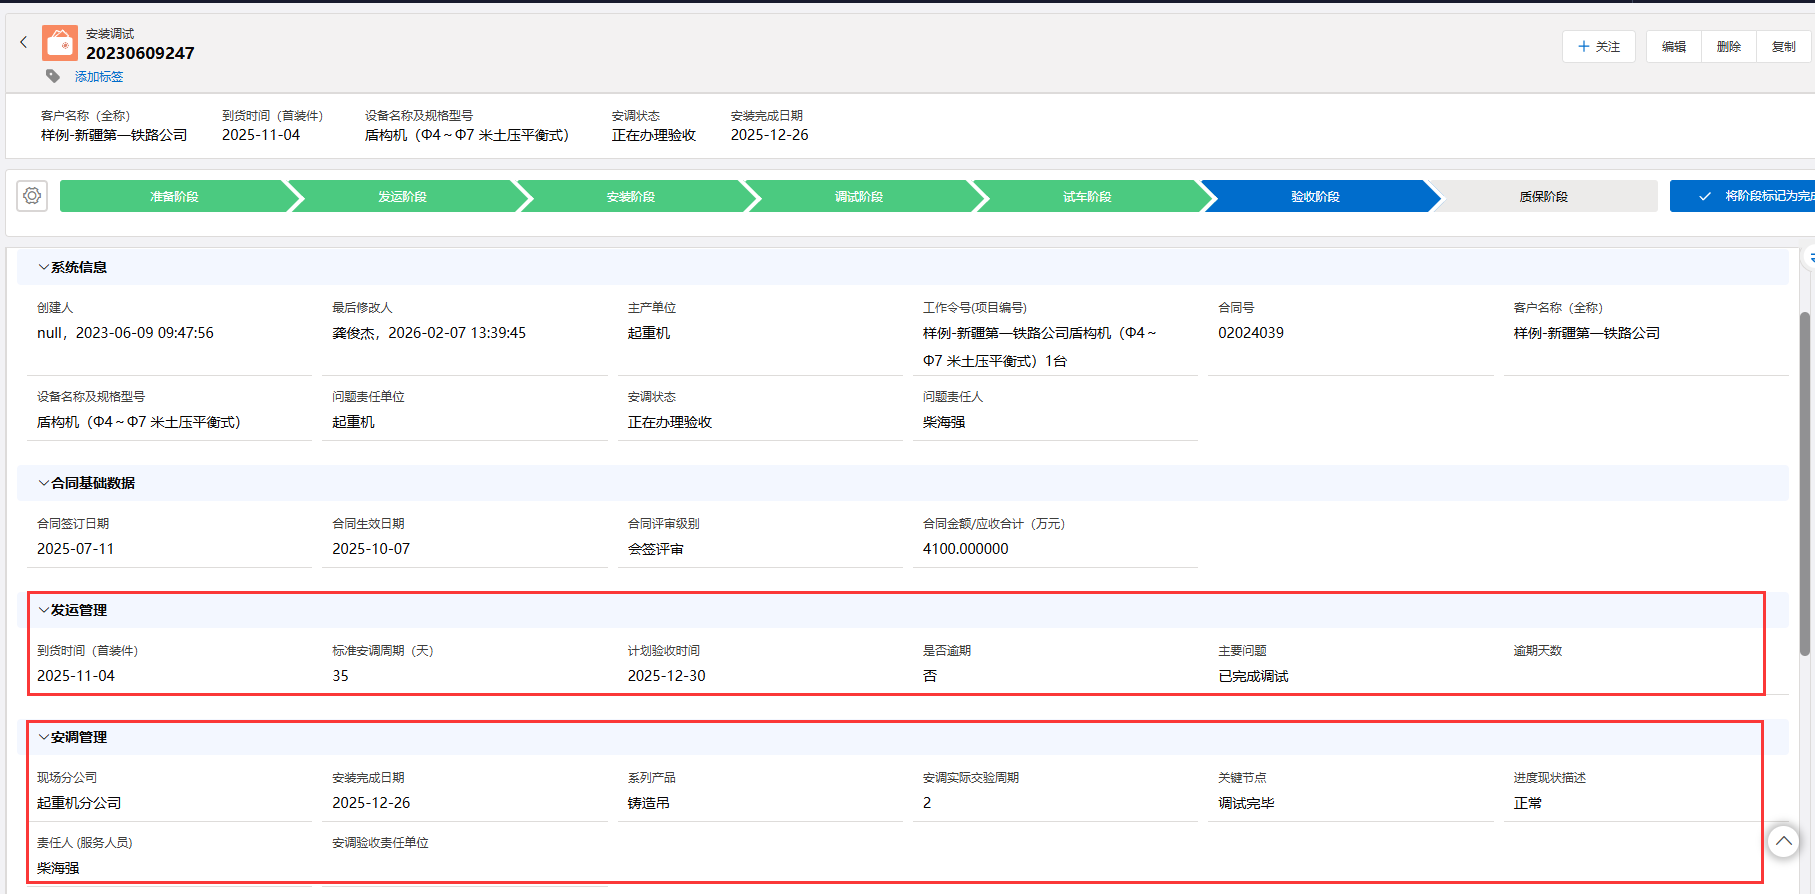Click the 编辑 button
Screen dimensions: 1815x894
(x=1673, y=47)
